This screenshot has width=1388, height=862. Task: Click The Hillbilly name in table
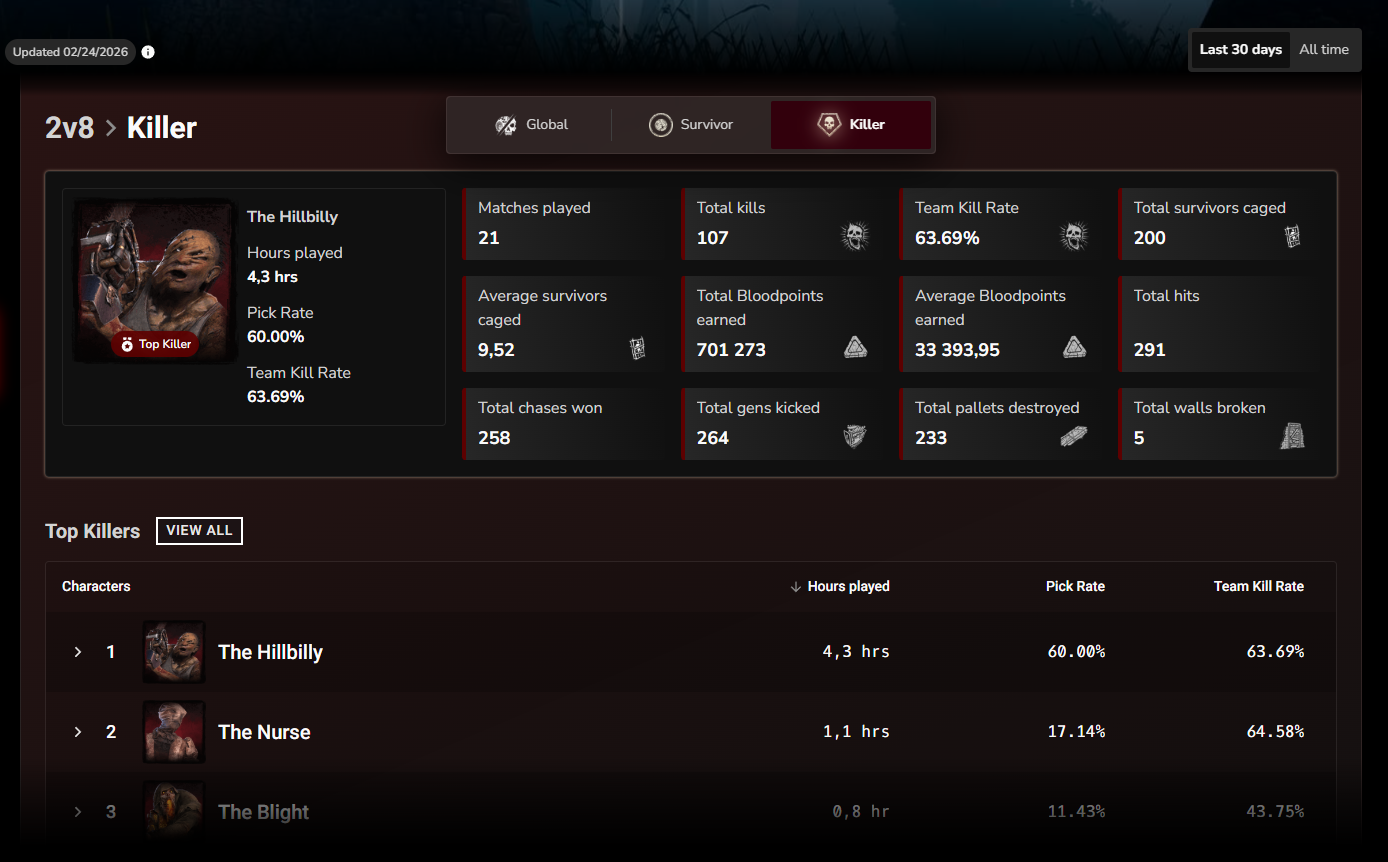270,652
